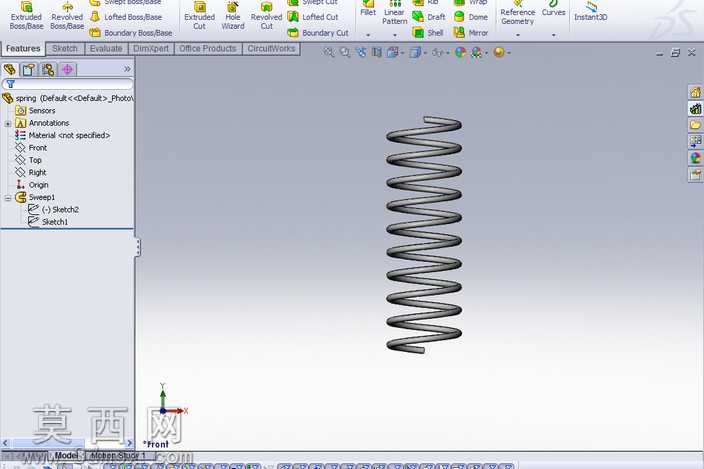Switch to FeatureManager design tree tab
The width and height of the screenshot is (704, 469).
coord(9,70)
